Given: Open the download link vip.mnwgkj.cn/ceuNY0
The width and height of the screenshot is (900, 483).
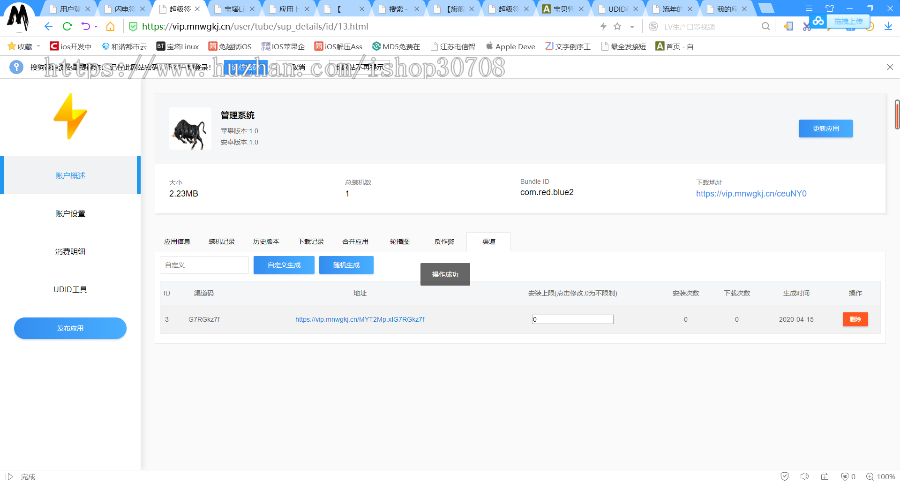Looking at the screenshot, I should (751, 194).
